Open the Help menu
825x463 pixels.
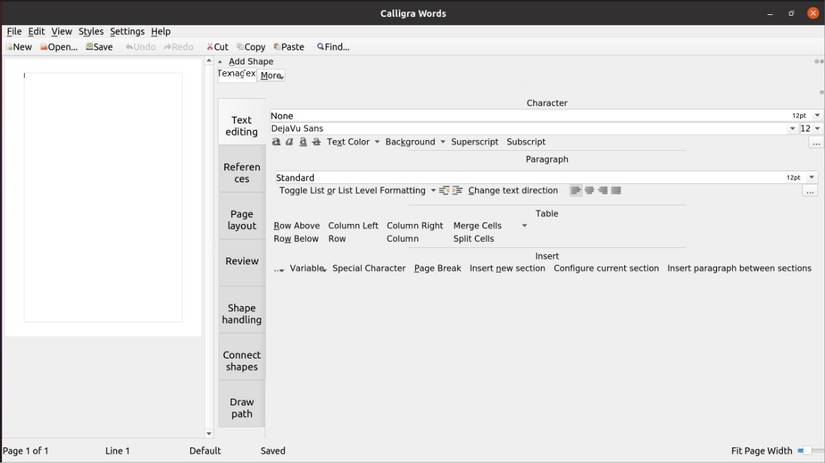(x=160, y=32)
